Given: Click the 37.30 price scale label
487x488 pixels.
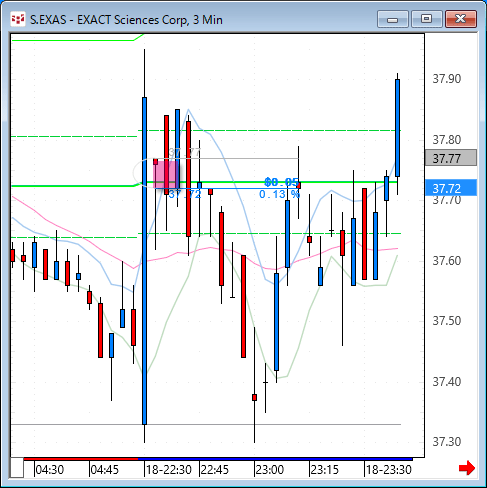Looking at the screenshot, I should pos(447,442).
